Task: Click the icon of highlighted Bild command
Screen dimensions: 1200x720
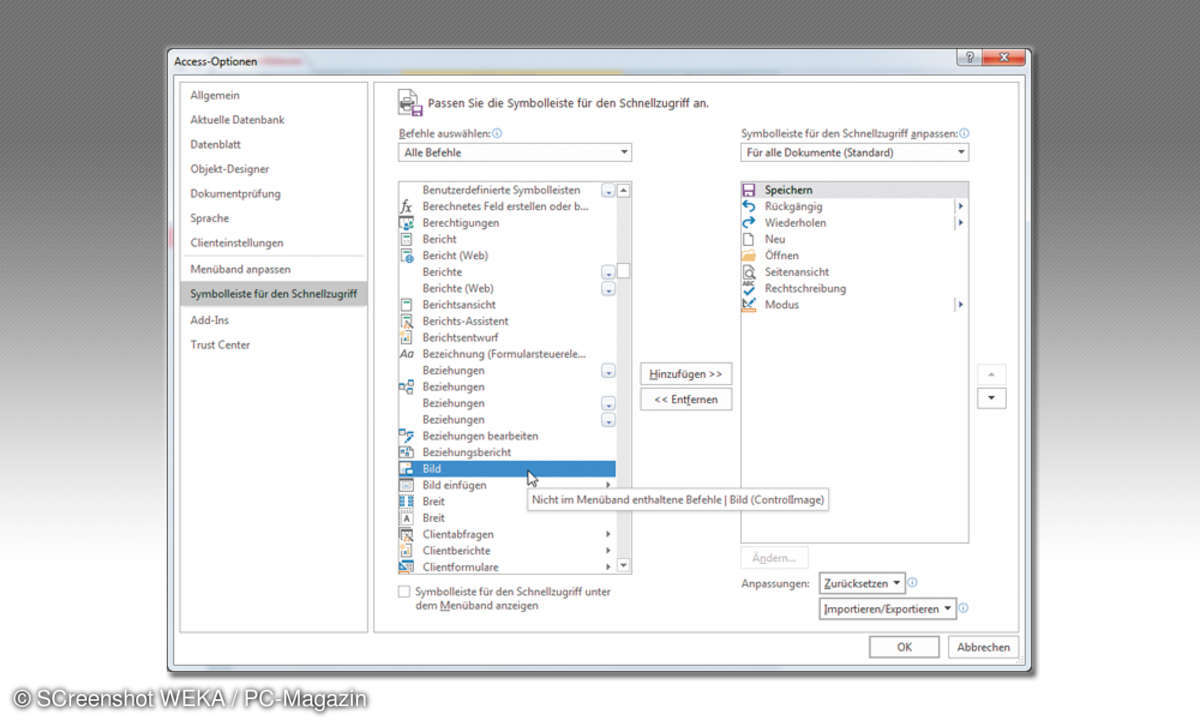Action: 406,469
